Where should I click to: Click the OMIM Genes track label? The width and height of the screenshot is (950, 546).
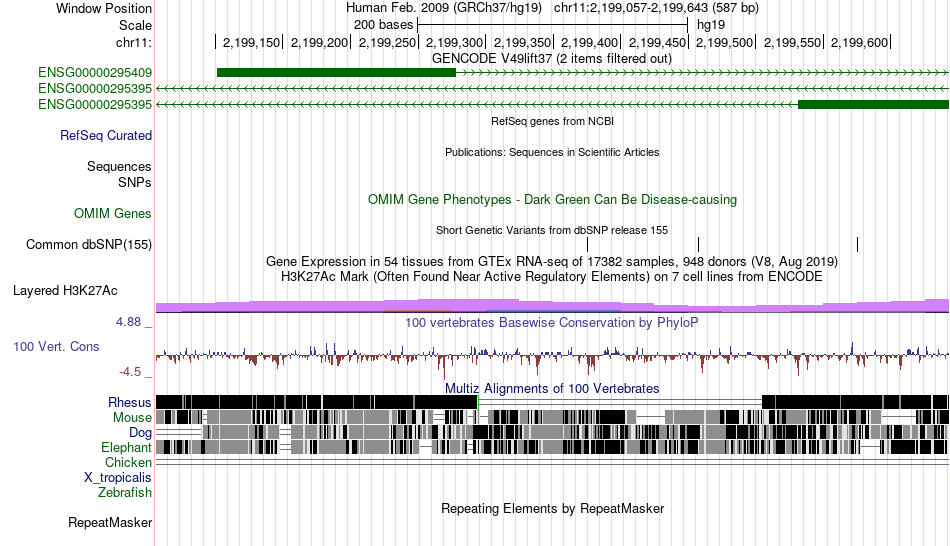coord(113,213)
